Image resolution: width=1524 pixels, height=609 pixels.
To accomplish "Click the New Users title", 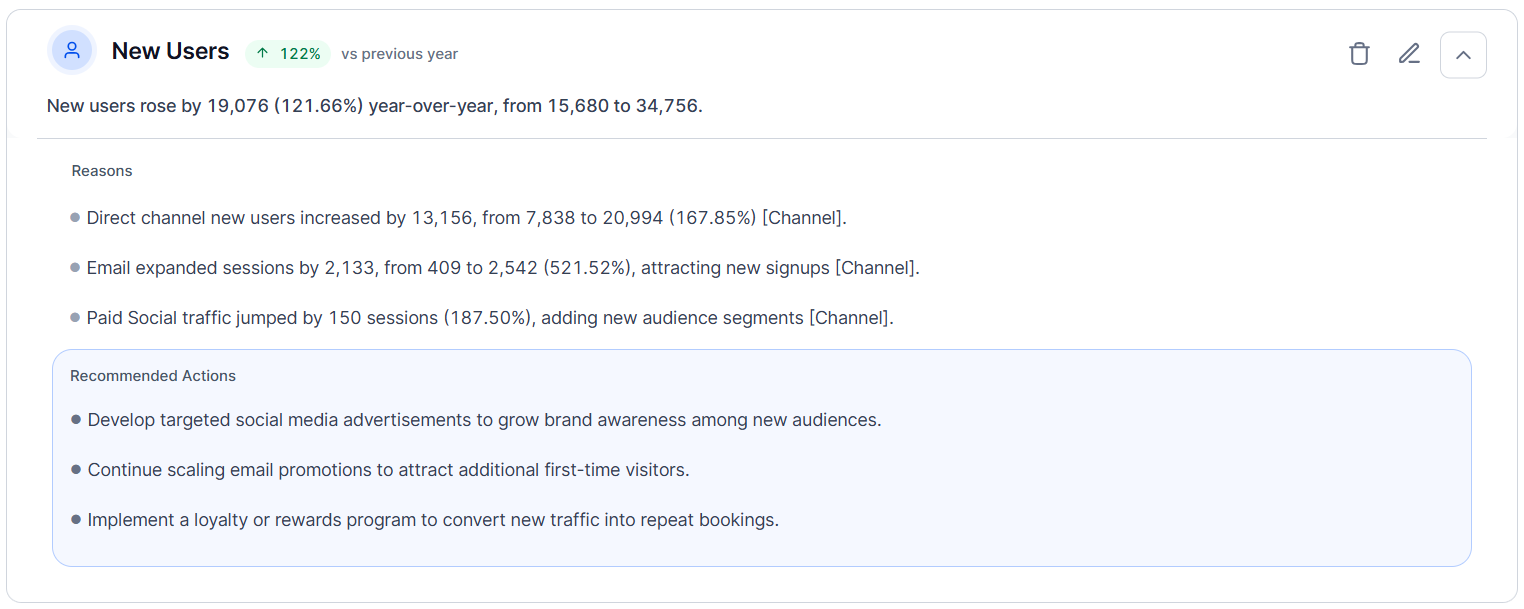I will pos(170,52).
